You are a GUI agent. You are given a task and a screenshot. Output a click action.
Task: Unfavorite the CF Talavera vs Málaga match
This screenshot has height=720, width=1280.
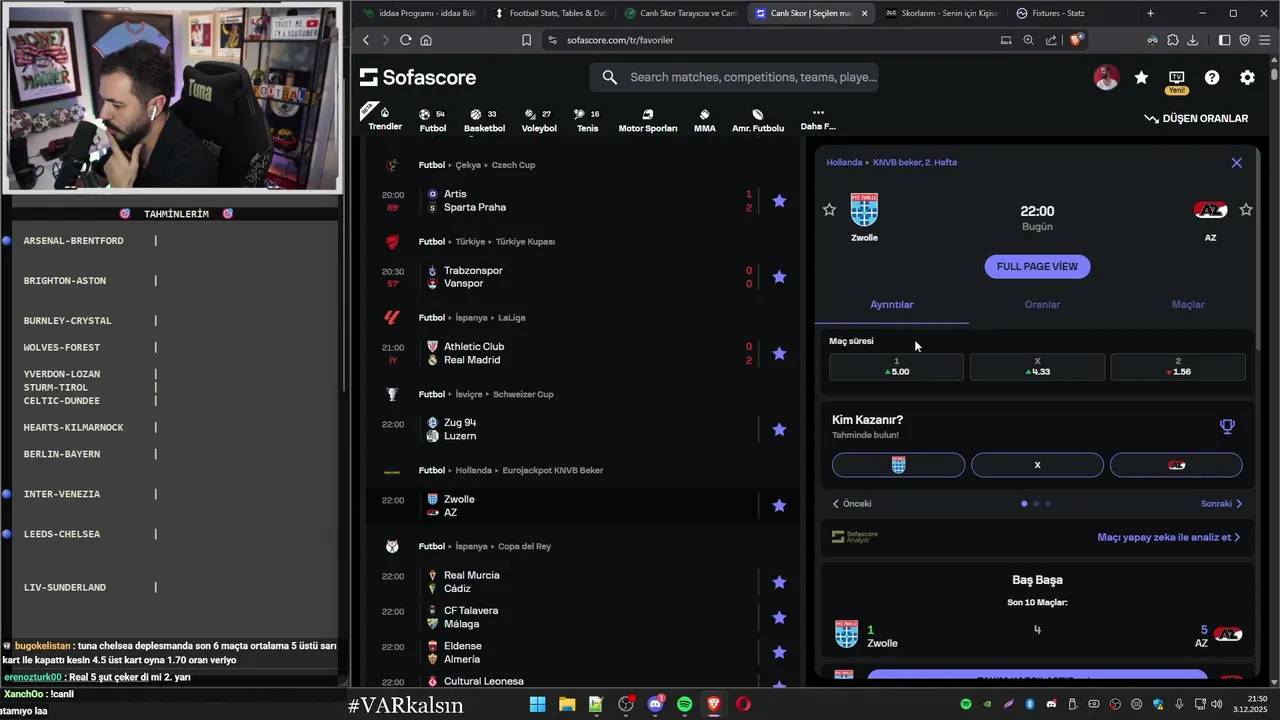tap(779, 617)
